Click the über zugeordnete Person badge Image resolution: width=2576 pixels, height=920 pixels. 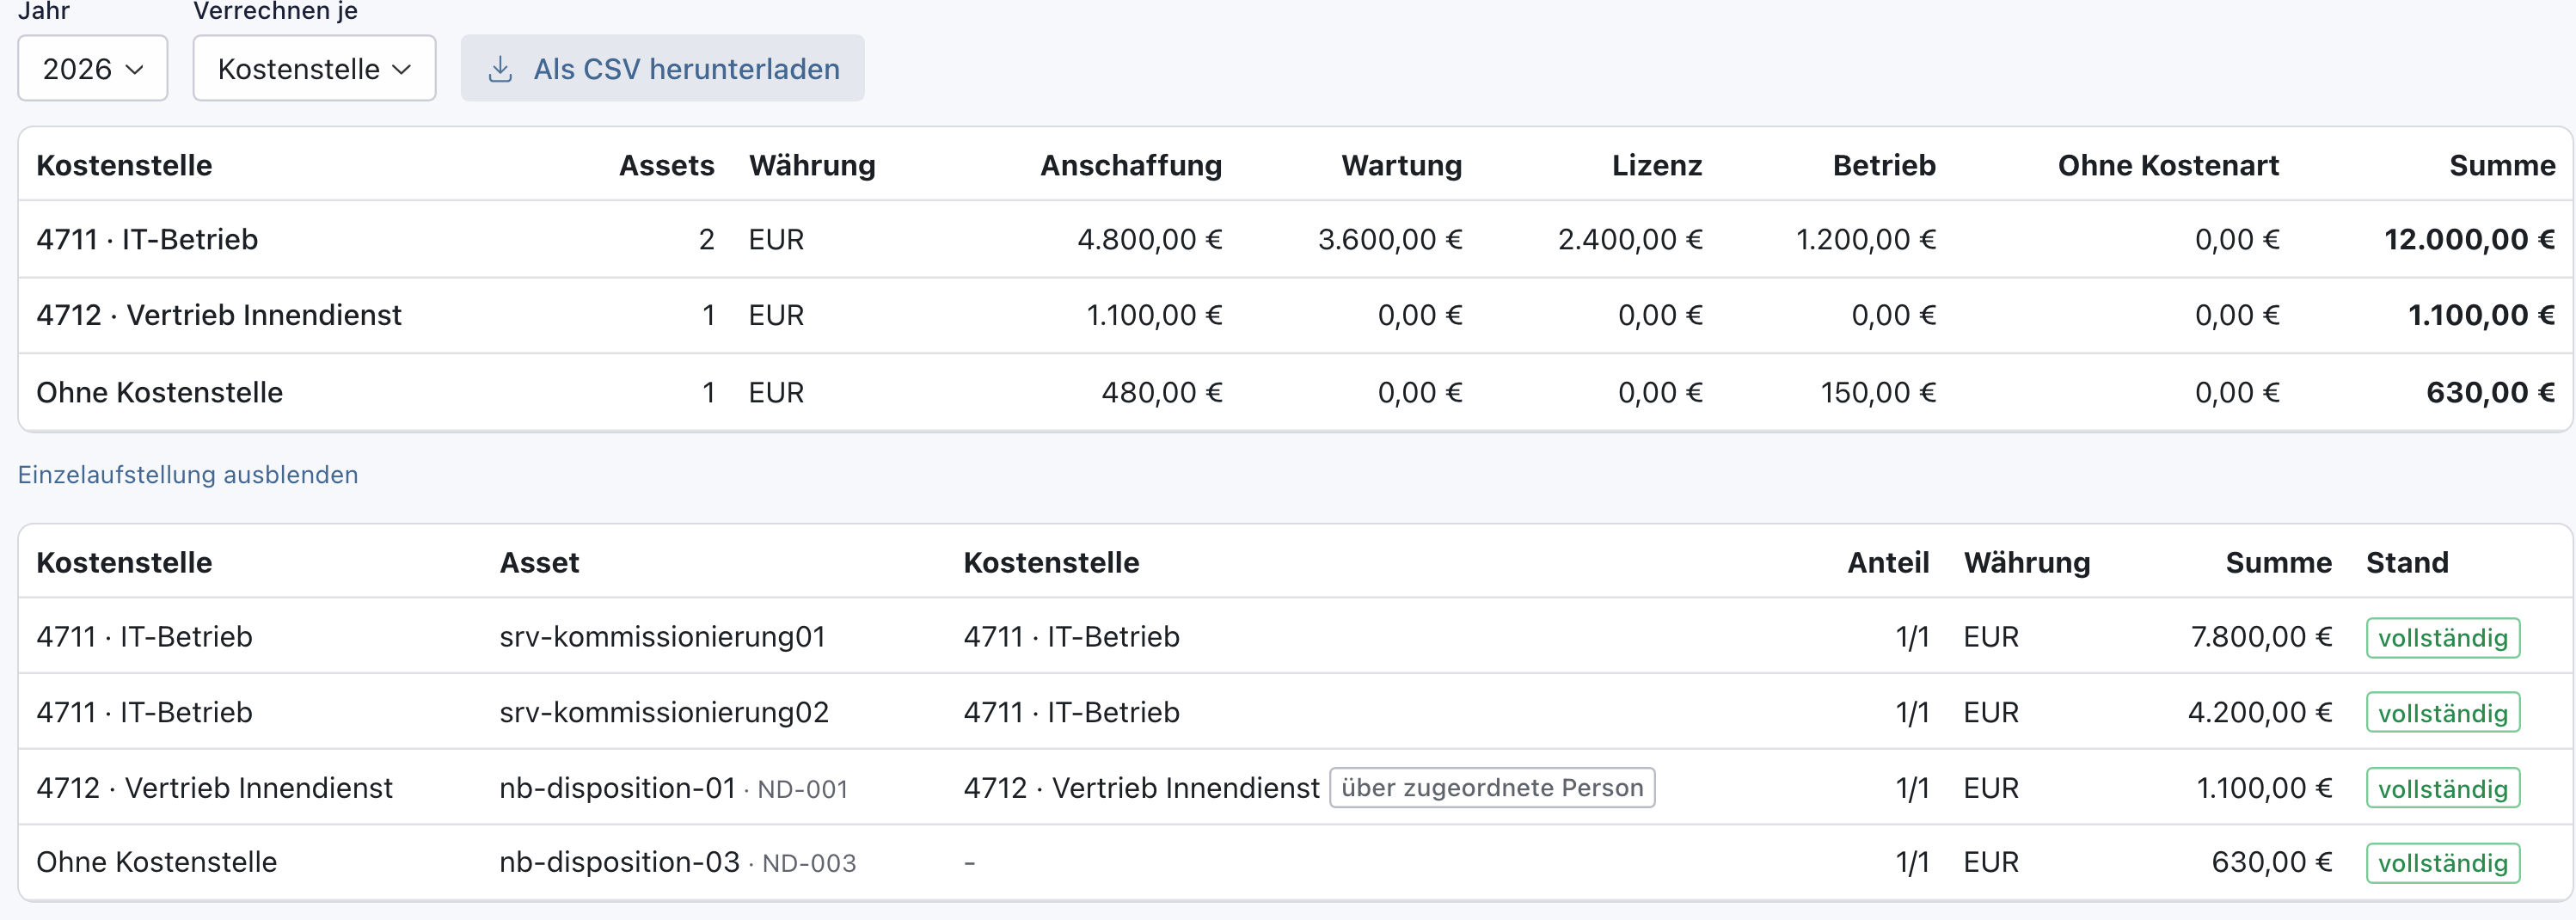(1492, 787)
